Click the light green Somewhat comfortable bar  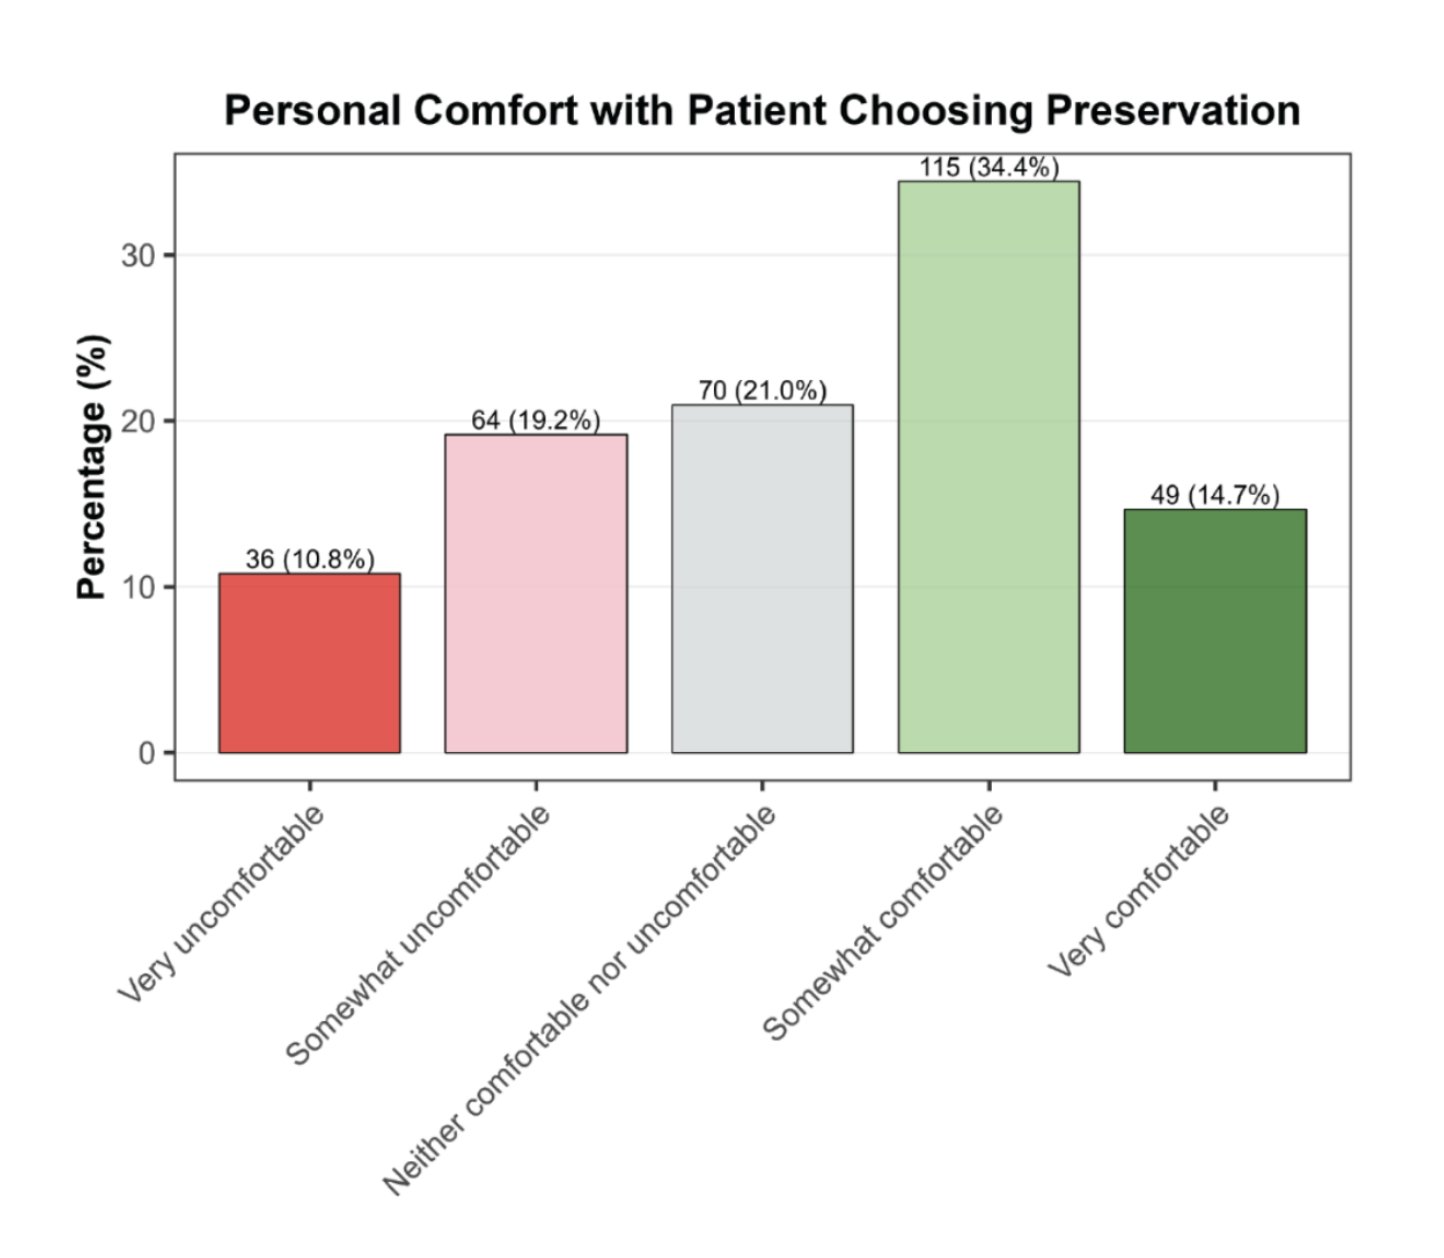tap(988, 467)
